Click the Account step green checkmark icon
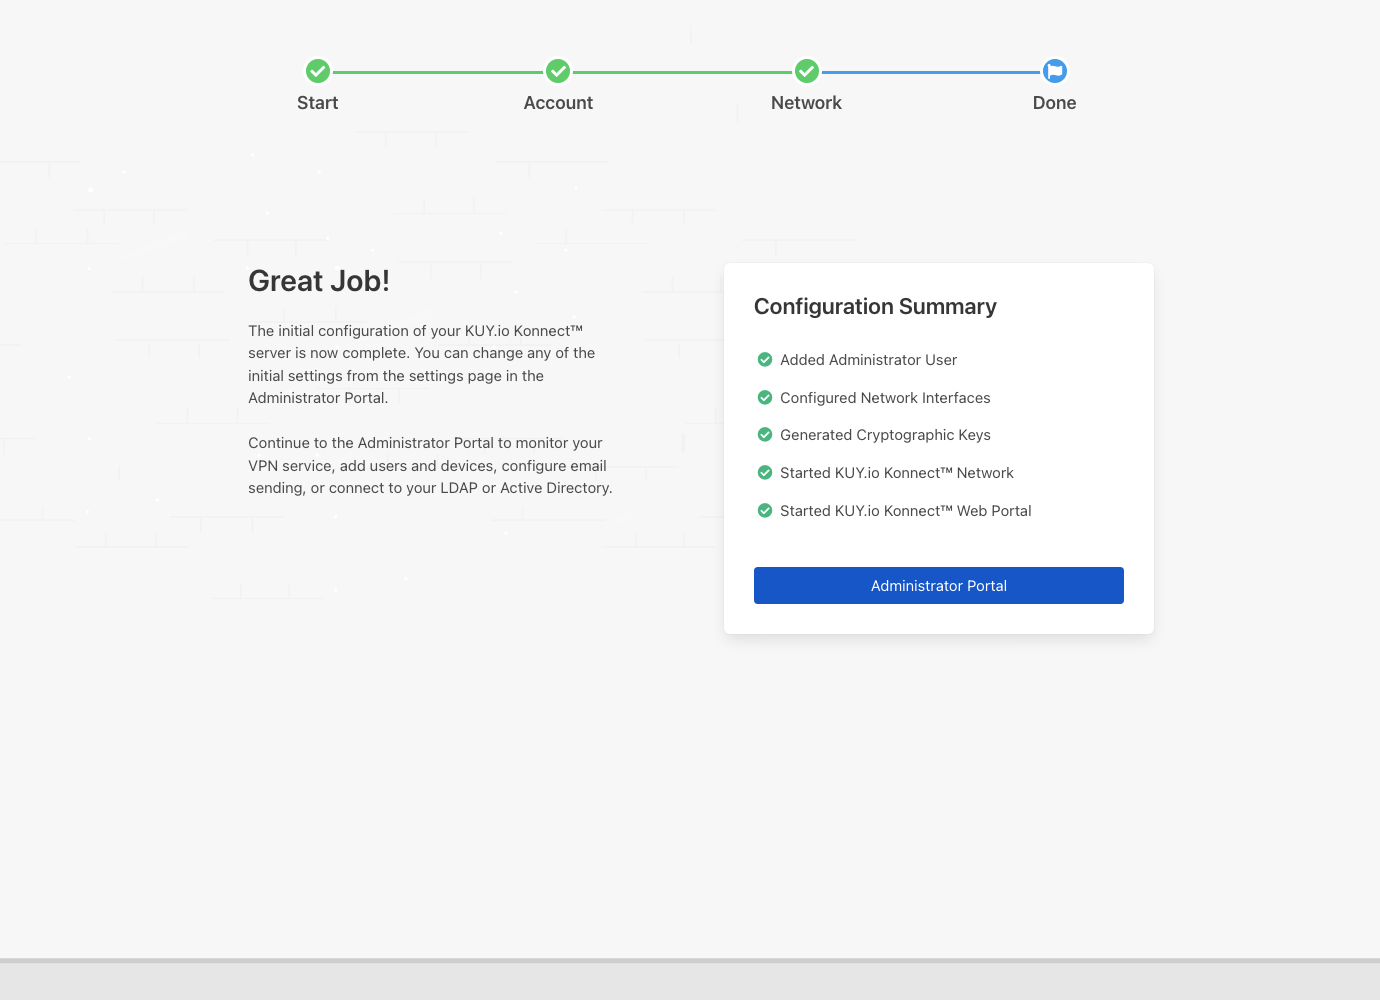 [x=558, y=71]
